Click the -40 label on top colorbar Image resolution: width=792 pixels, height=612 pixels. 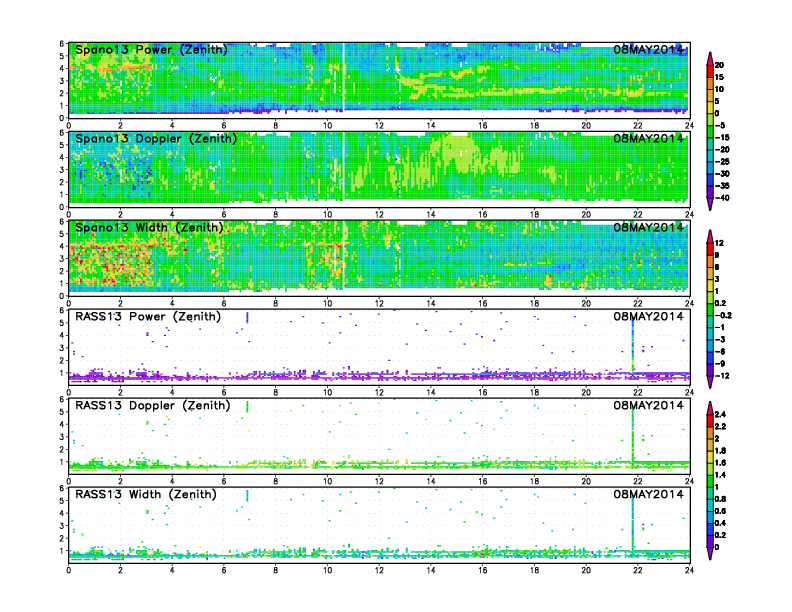(x=722, y=198)
